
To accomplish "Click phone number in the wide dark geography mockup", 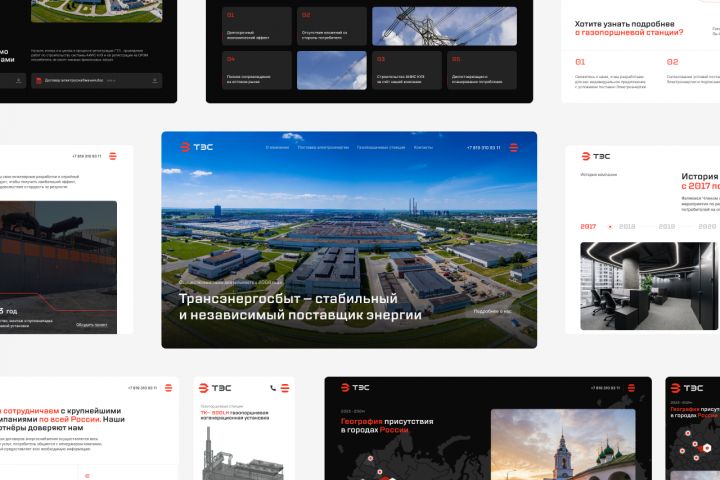I will click(606, 388).
